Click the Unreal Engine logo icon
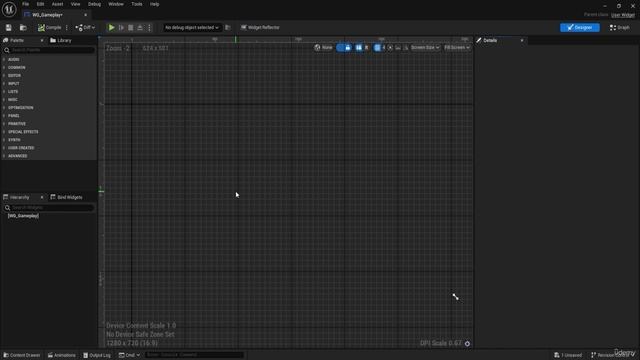This screenshot has height=360, width=640. click(9, 9)
